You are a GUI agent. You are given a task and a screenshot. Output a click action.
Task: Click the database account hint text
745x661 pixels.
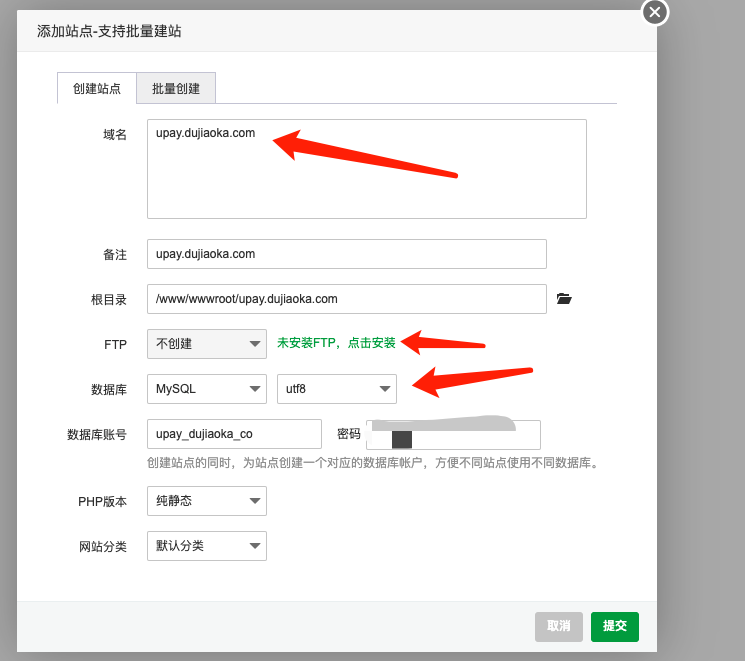372,463
